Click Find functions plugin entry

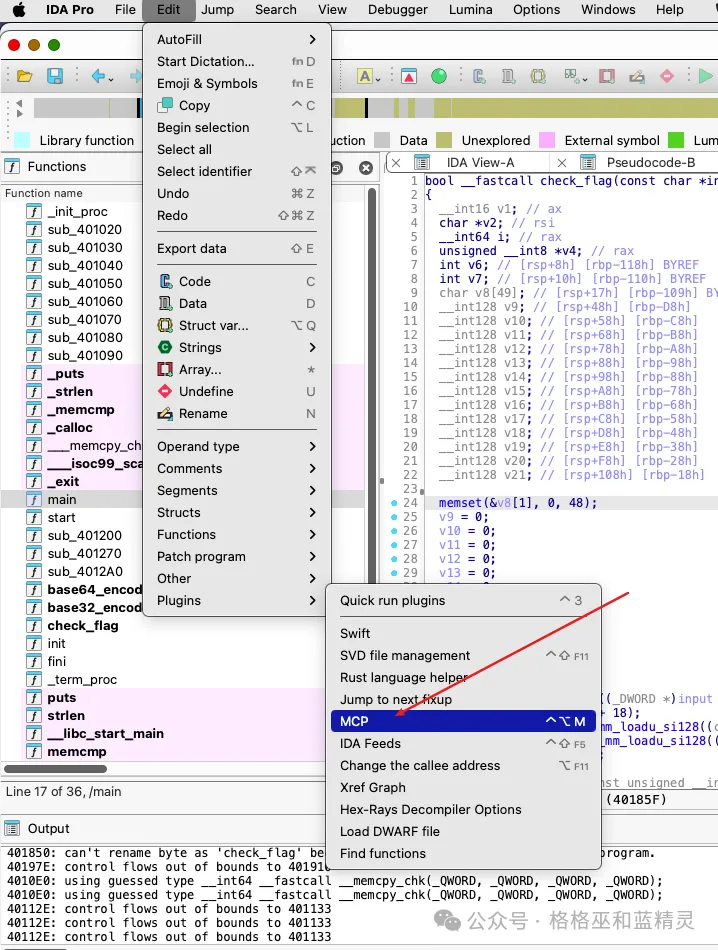tap(464, 854)
